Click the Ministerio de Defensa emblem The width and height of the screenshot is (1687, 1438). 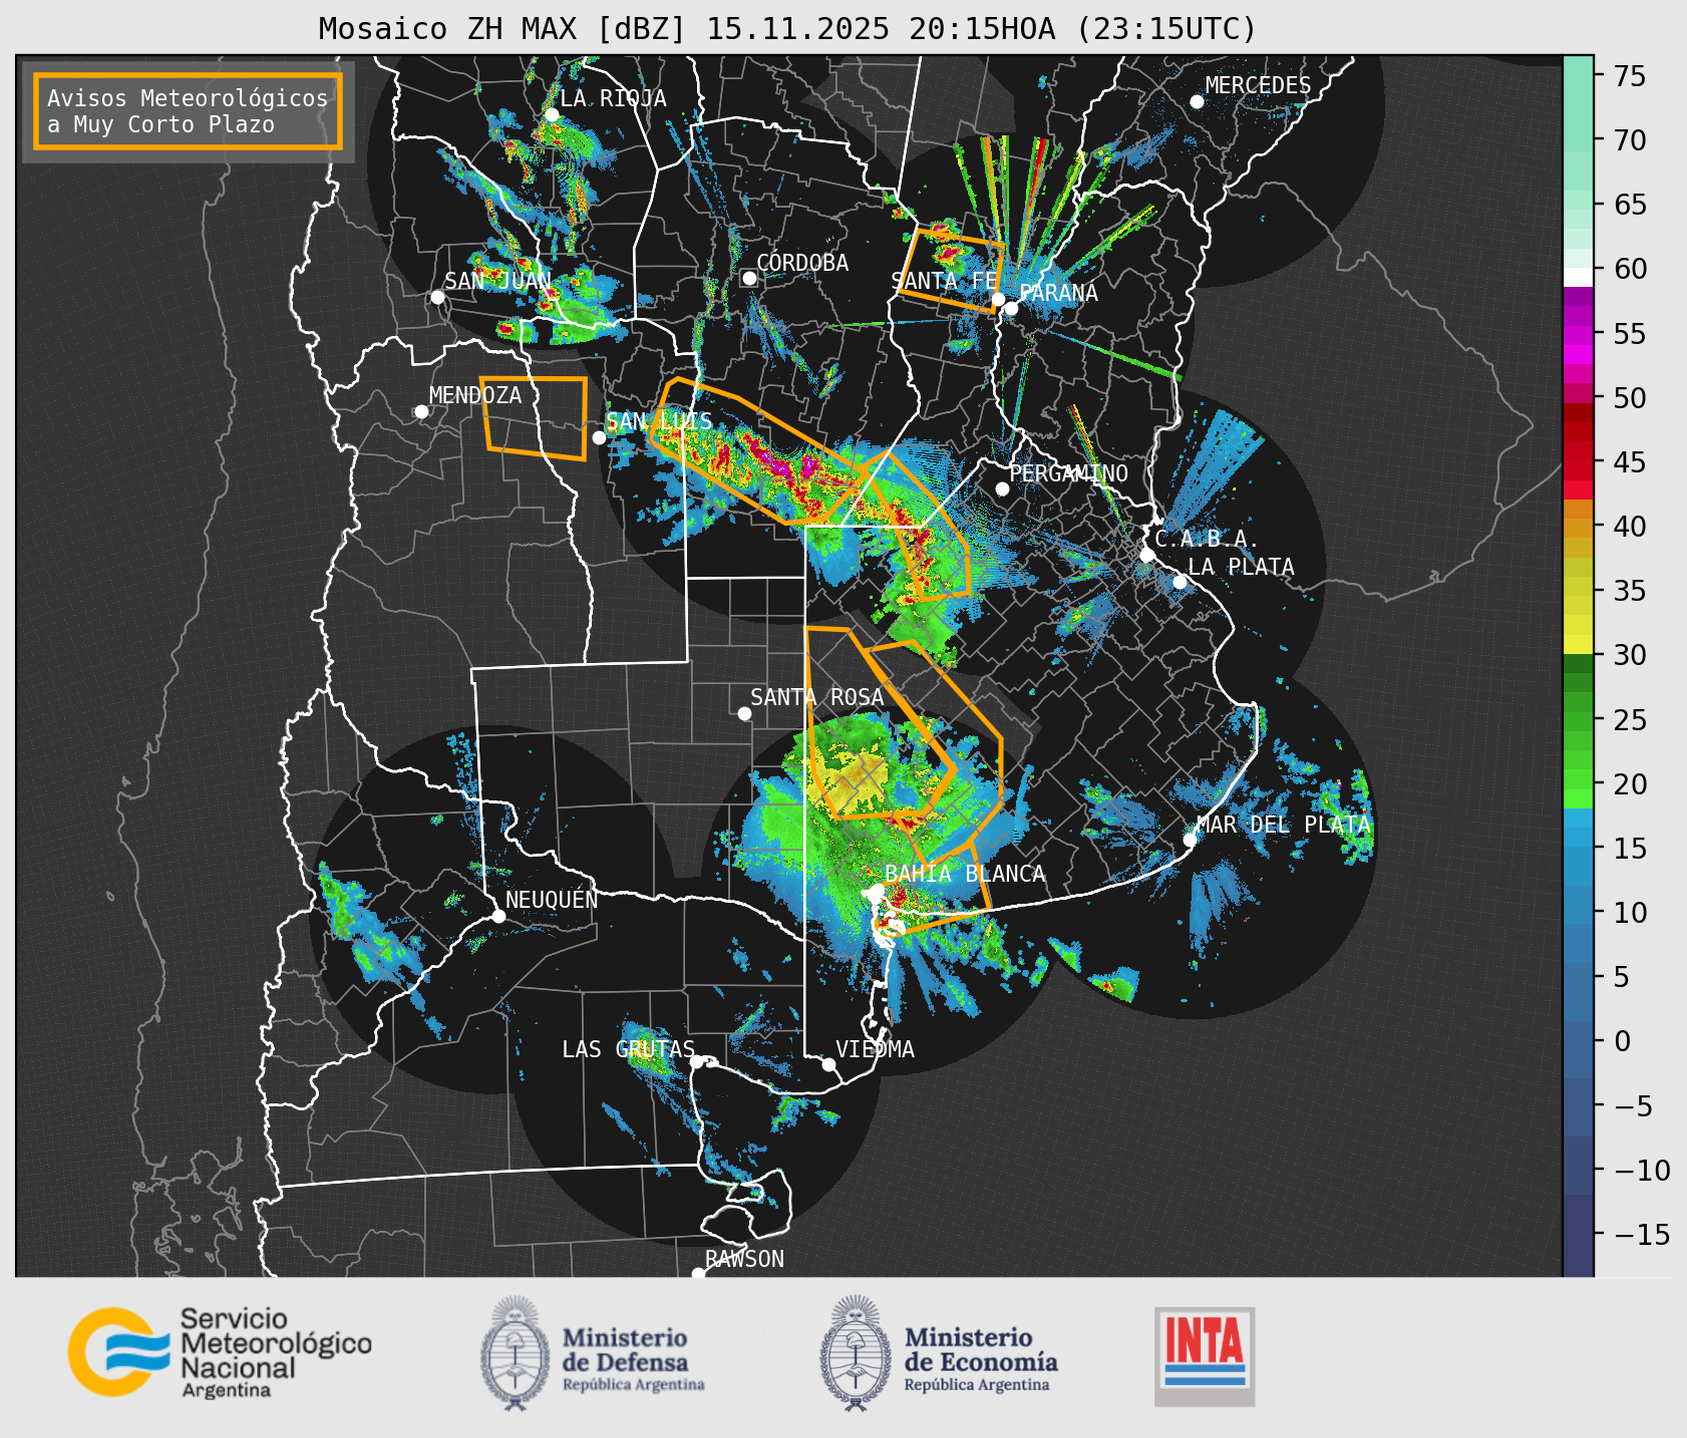tap(515, 1353)
